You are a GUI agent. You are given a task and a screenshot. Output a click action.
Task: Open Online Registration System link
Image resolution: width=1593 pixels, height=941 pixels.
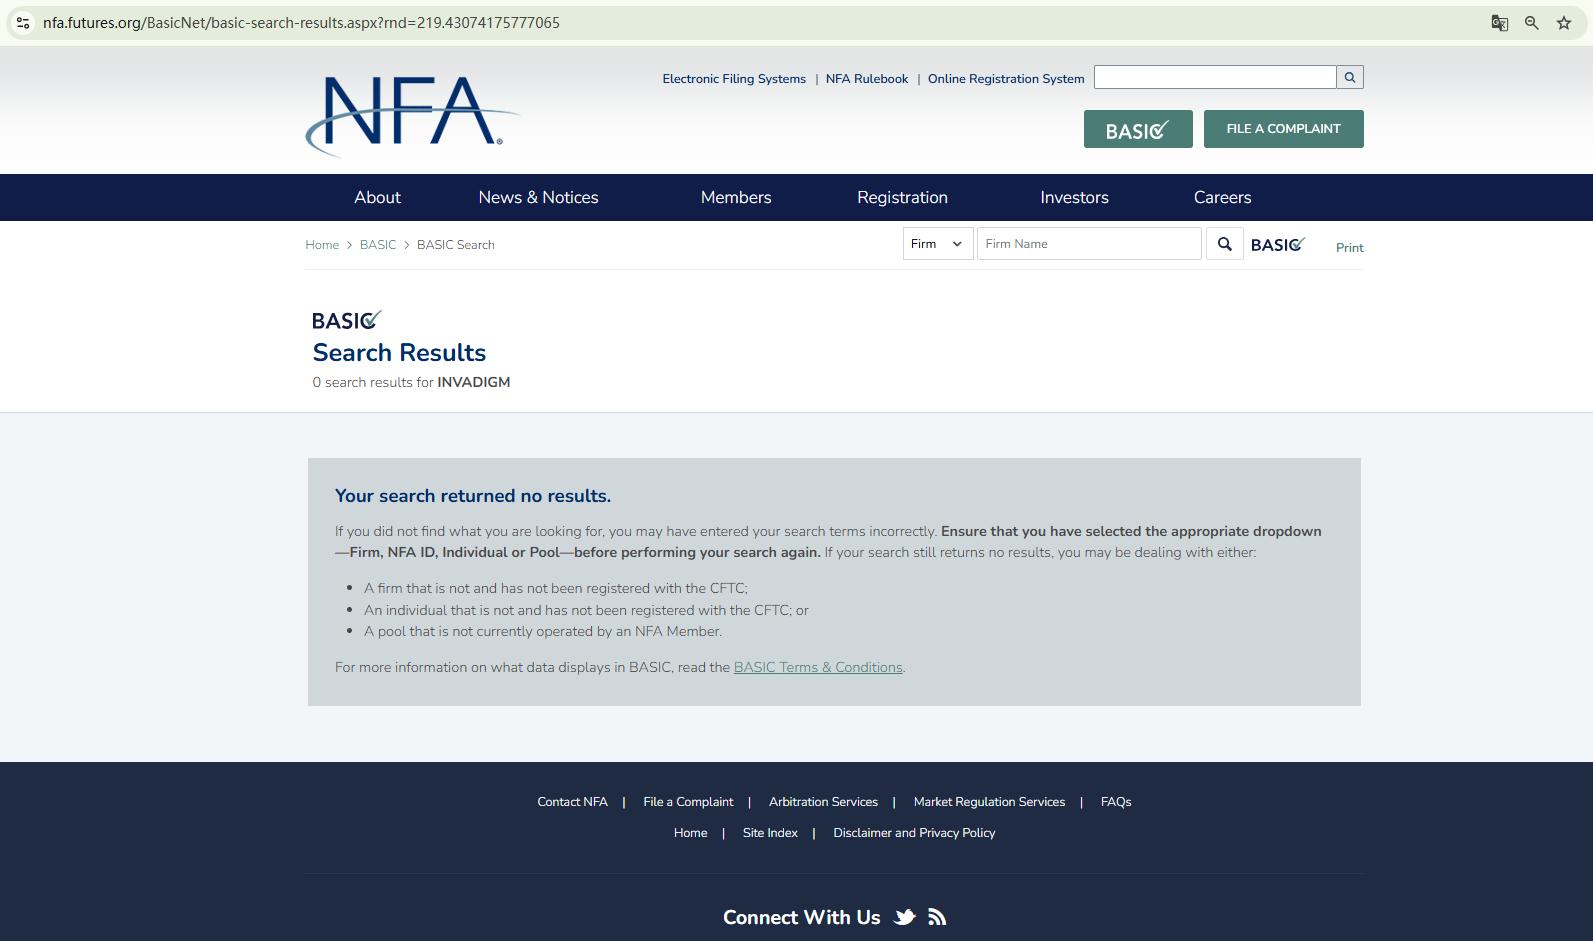[1006, 79]
